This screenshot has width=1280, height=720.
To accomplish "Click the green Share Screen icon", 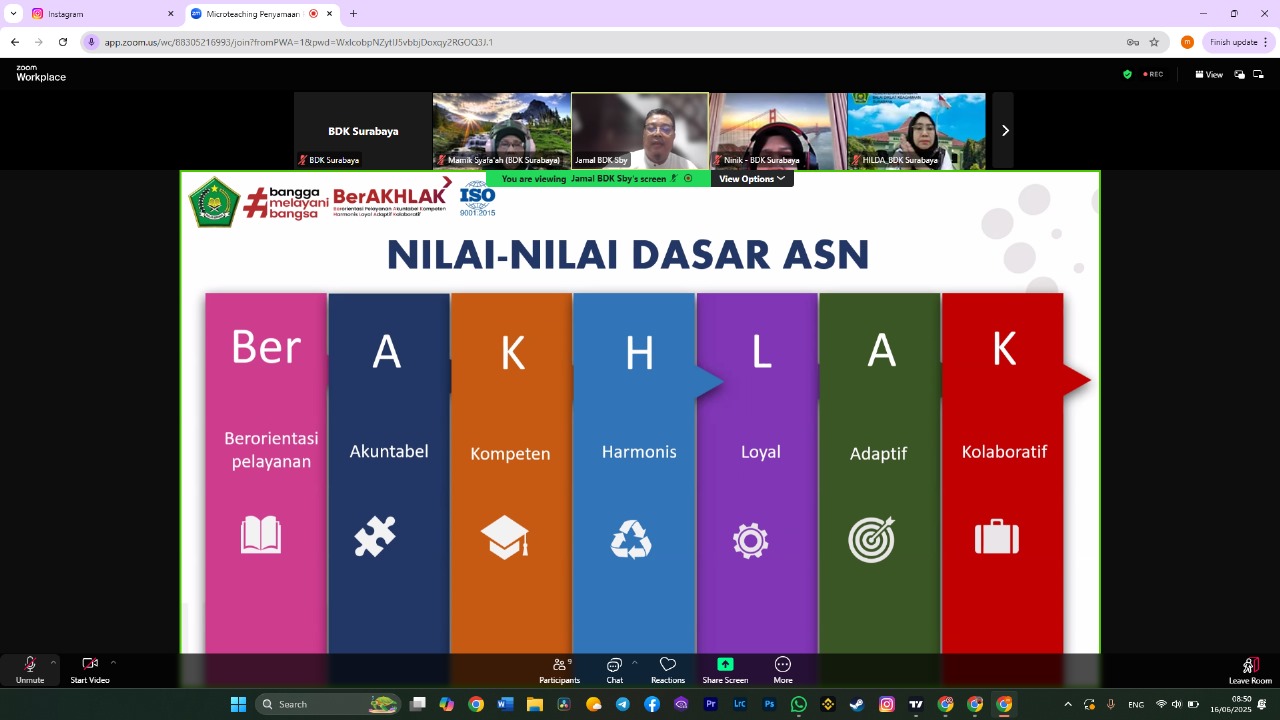I will point(725,665).
